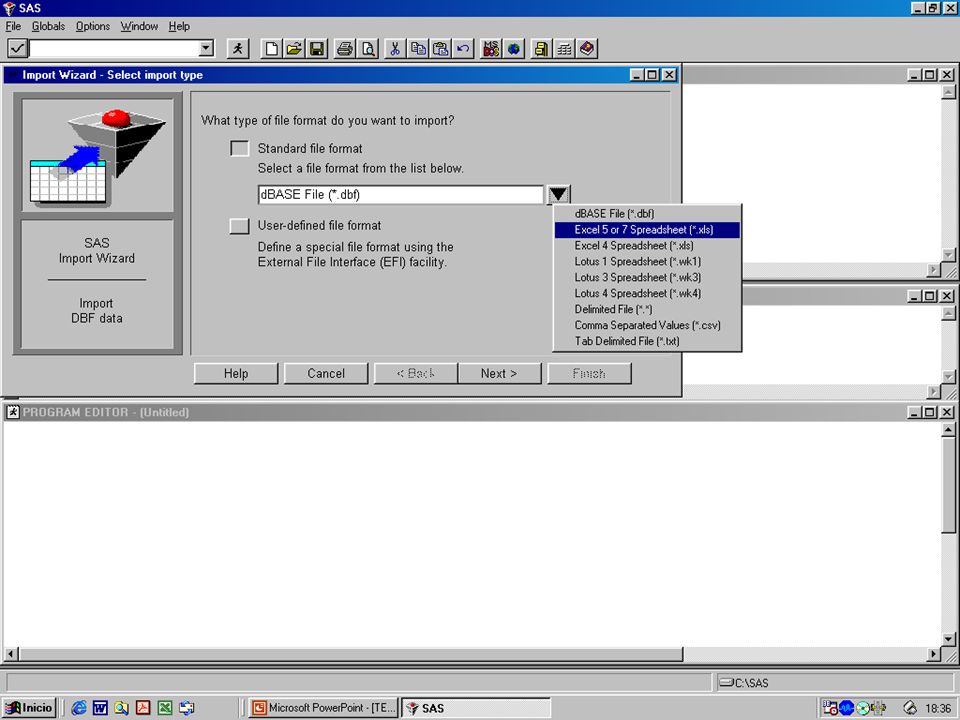Image resolution: width=960 pixels, height=720 pixels.
Task: Click the Open folder toolbar icon
Action: tap(294, 48)
